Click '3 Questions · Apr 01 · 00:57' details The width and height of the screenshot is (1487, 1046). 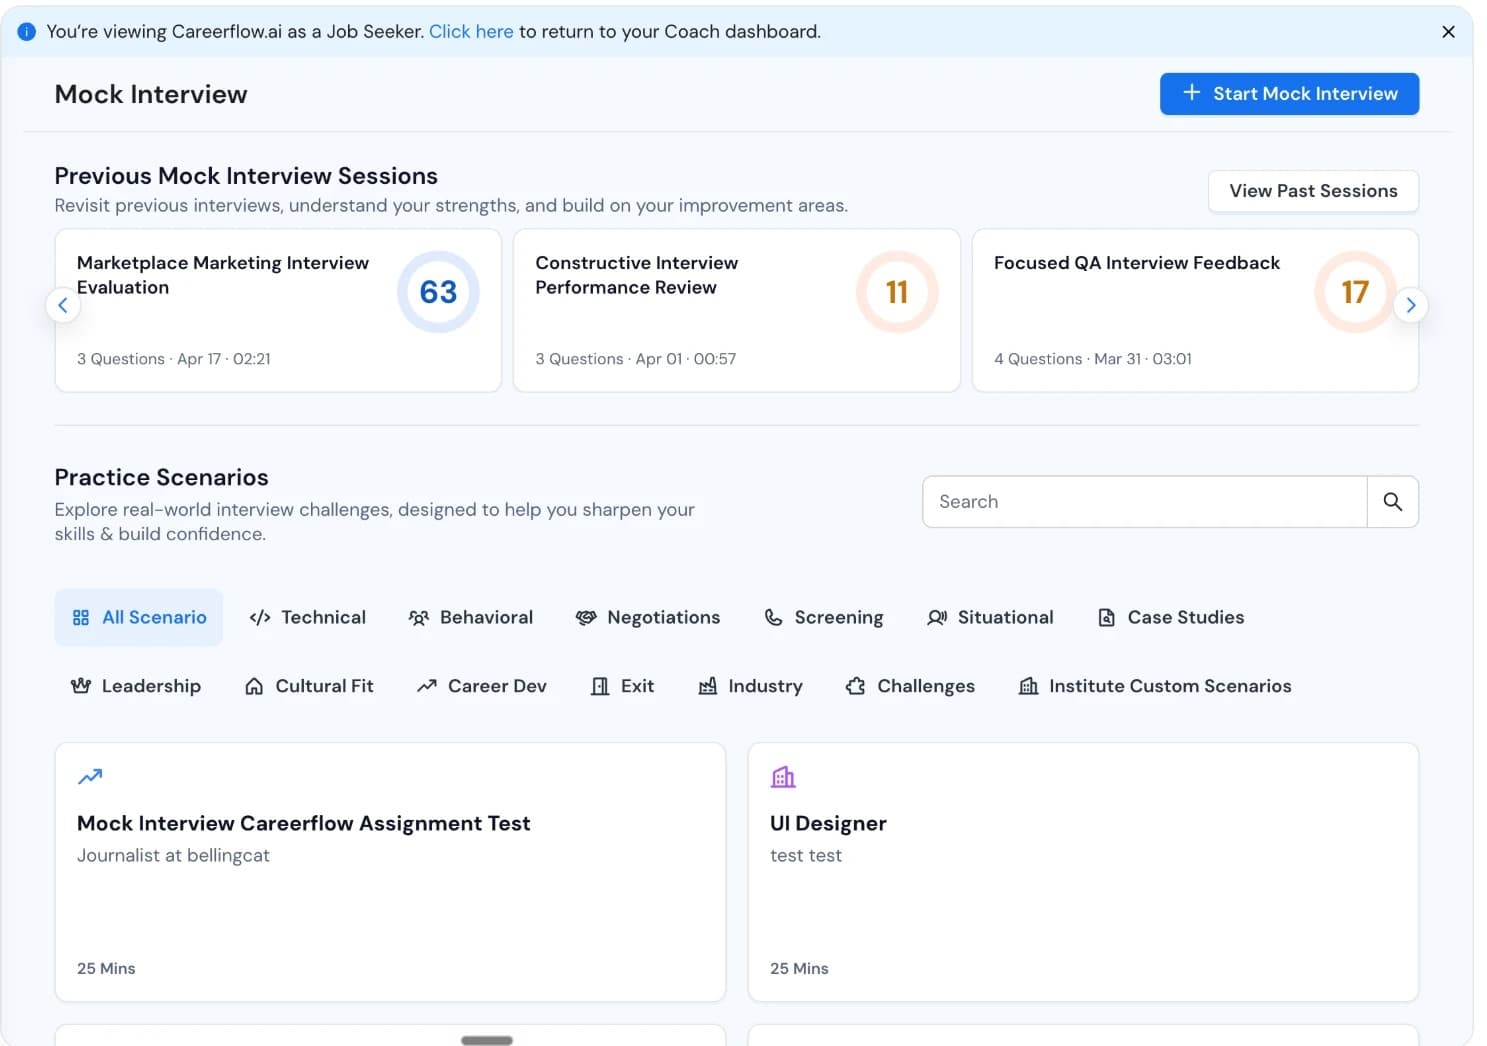point(636,359)
